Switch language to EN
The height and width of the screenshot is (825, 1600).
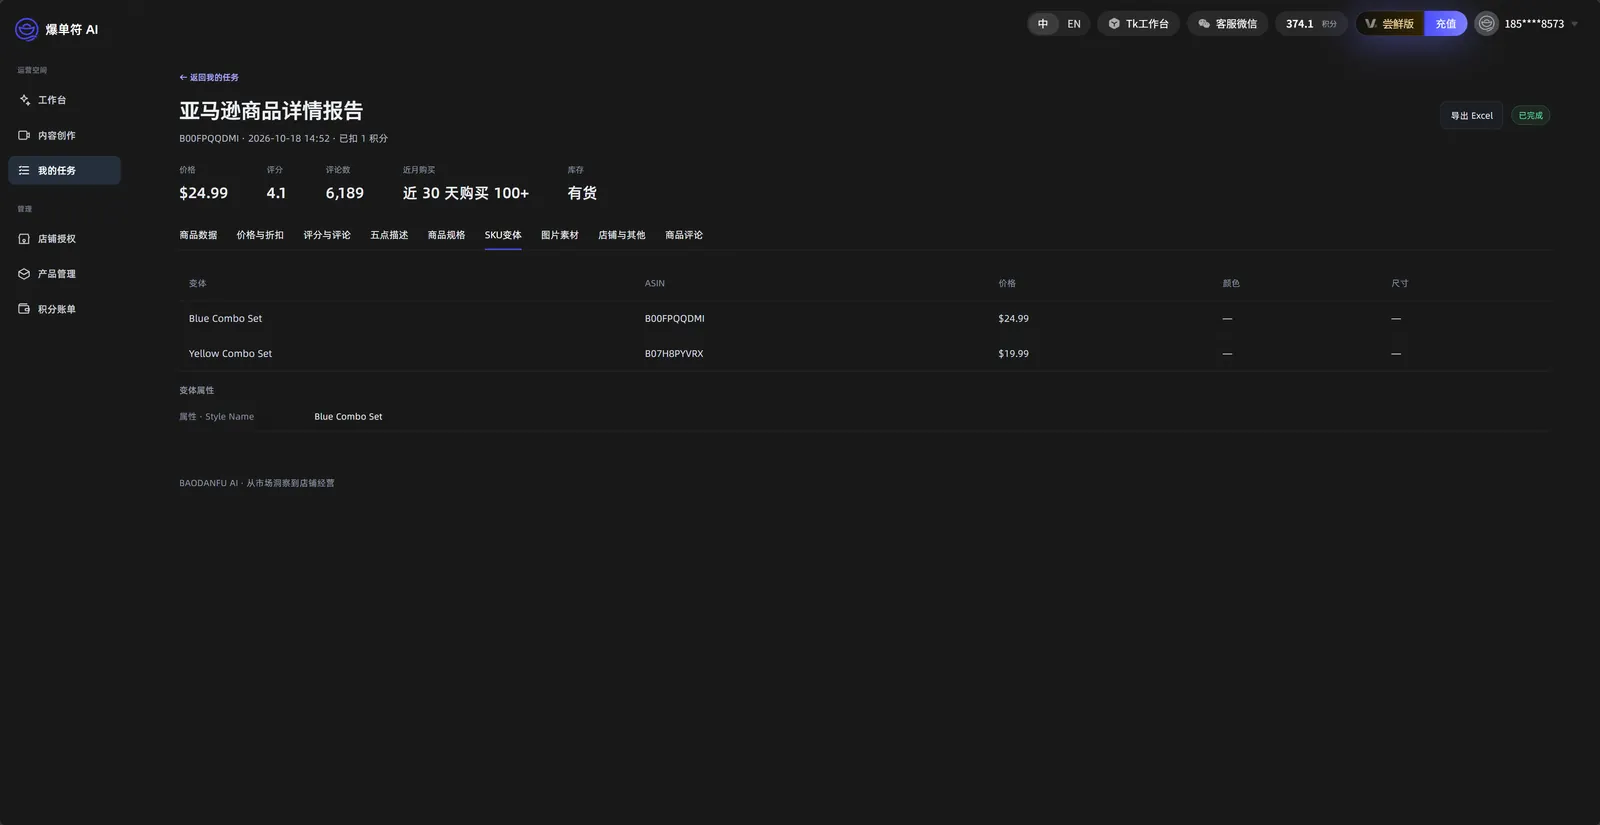(1074, 24)
